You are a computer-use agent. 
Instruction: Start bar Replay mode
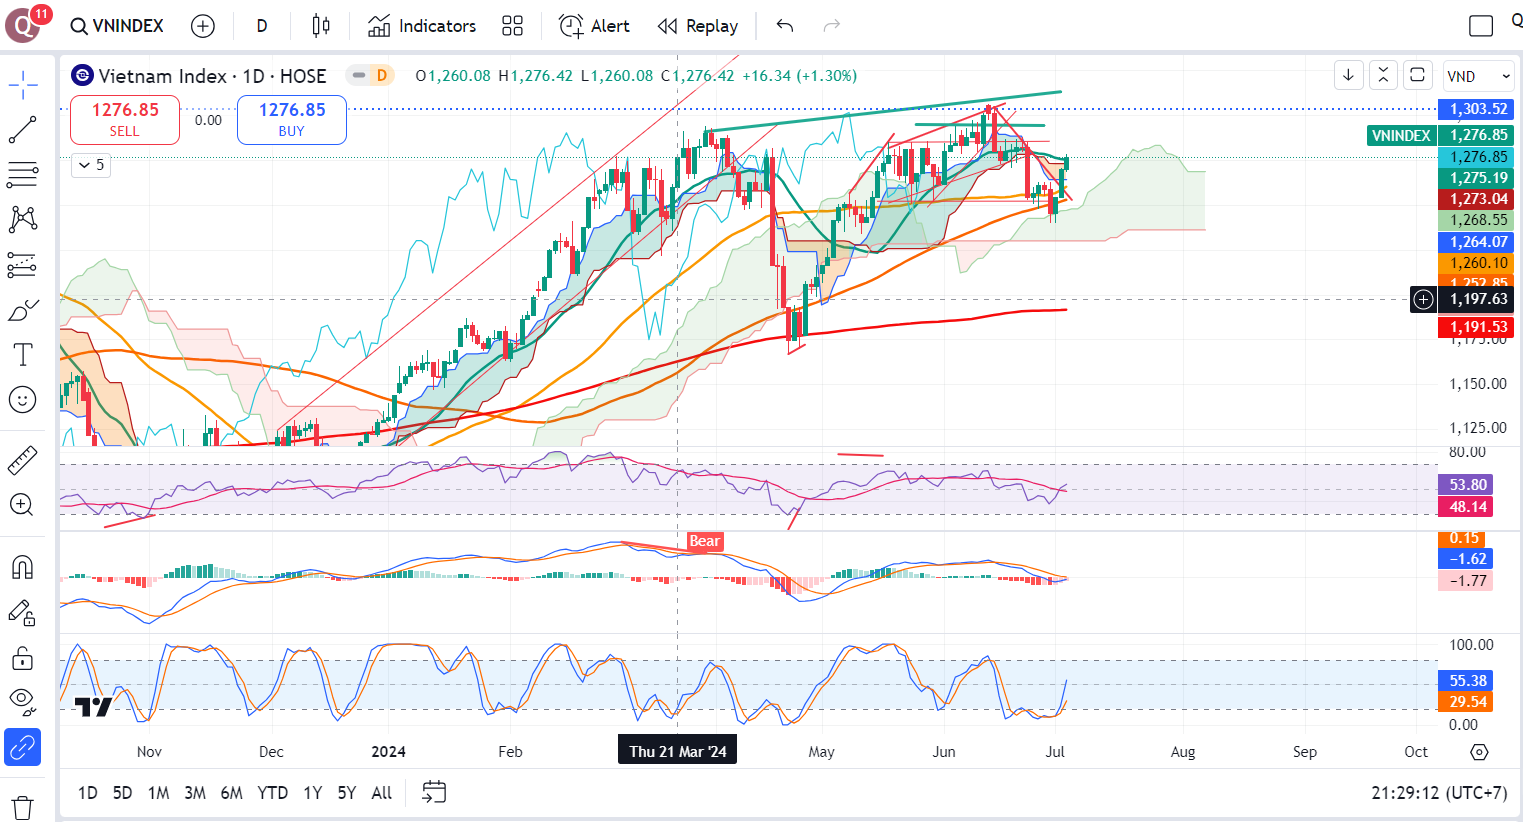click(698, 26)
